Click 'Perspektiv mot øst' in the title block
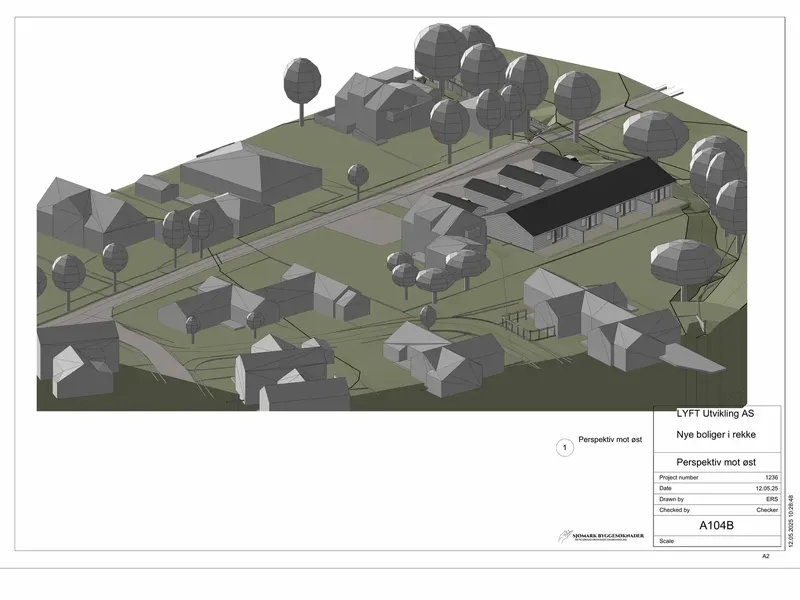 (716, 462)
